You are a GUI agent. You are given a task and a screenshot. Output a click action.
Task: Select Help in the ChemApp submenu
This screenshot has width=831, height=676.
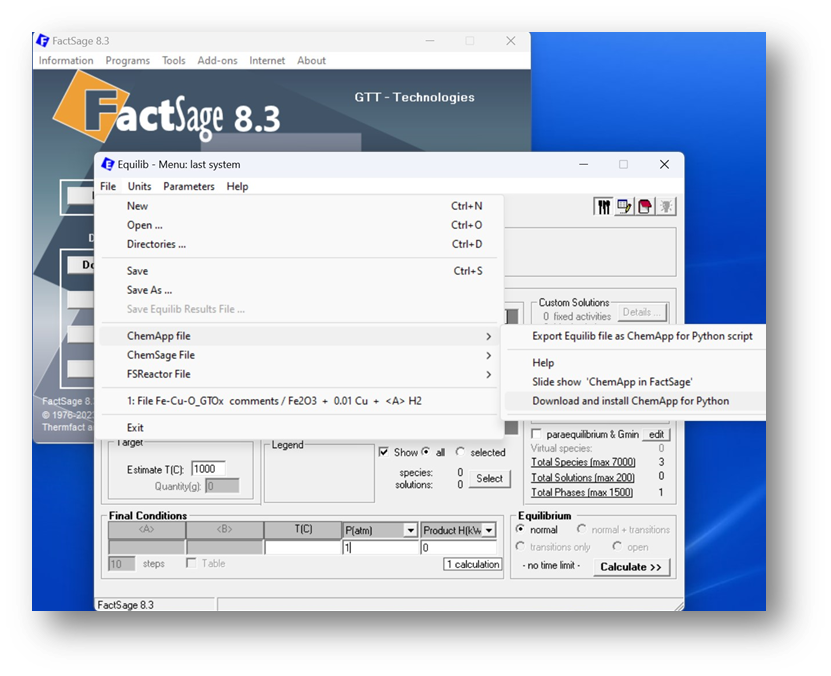(x=635, y=363)
